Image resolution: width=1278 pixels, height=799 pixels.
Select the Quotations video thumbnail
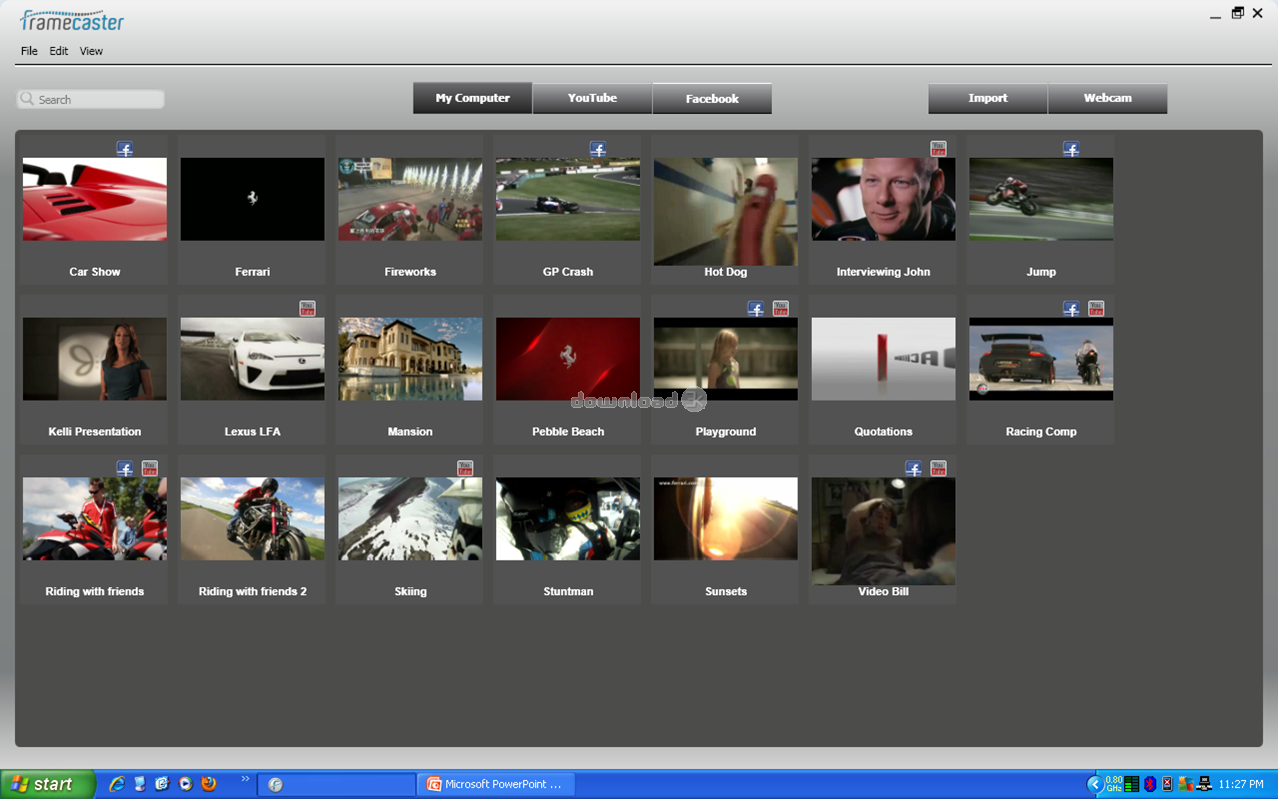point(883,359)
